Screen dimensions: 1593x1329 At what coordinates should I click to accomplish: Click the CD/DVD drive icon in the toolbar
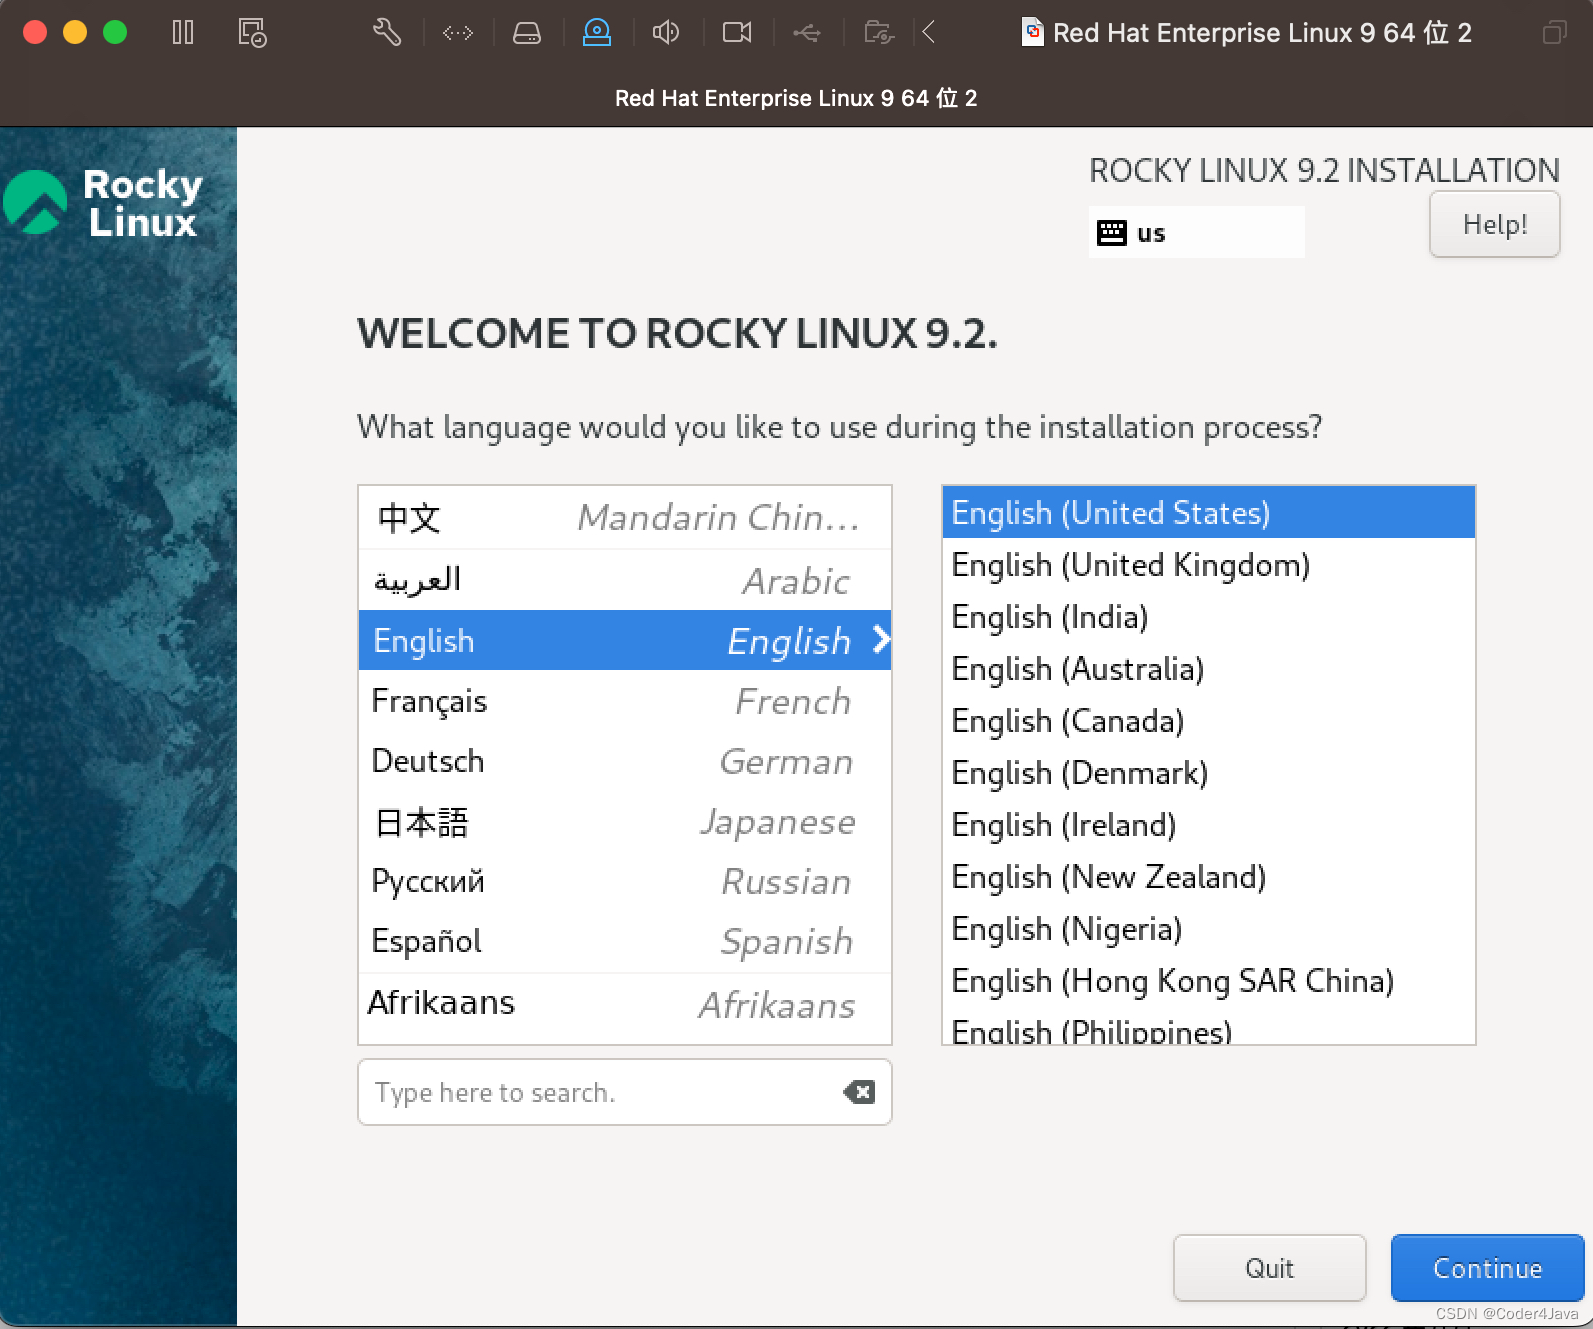[597, 33]
